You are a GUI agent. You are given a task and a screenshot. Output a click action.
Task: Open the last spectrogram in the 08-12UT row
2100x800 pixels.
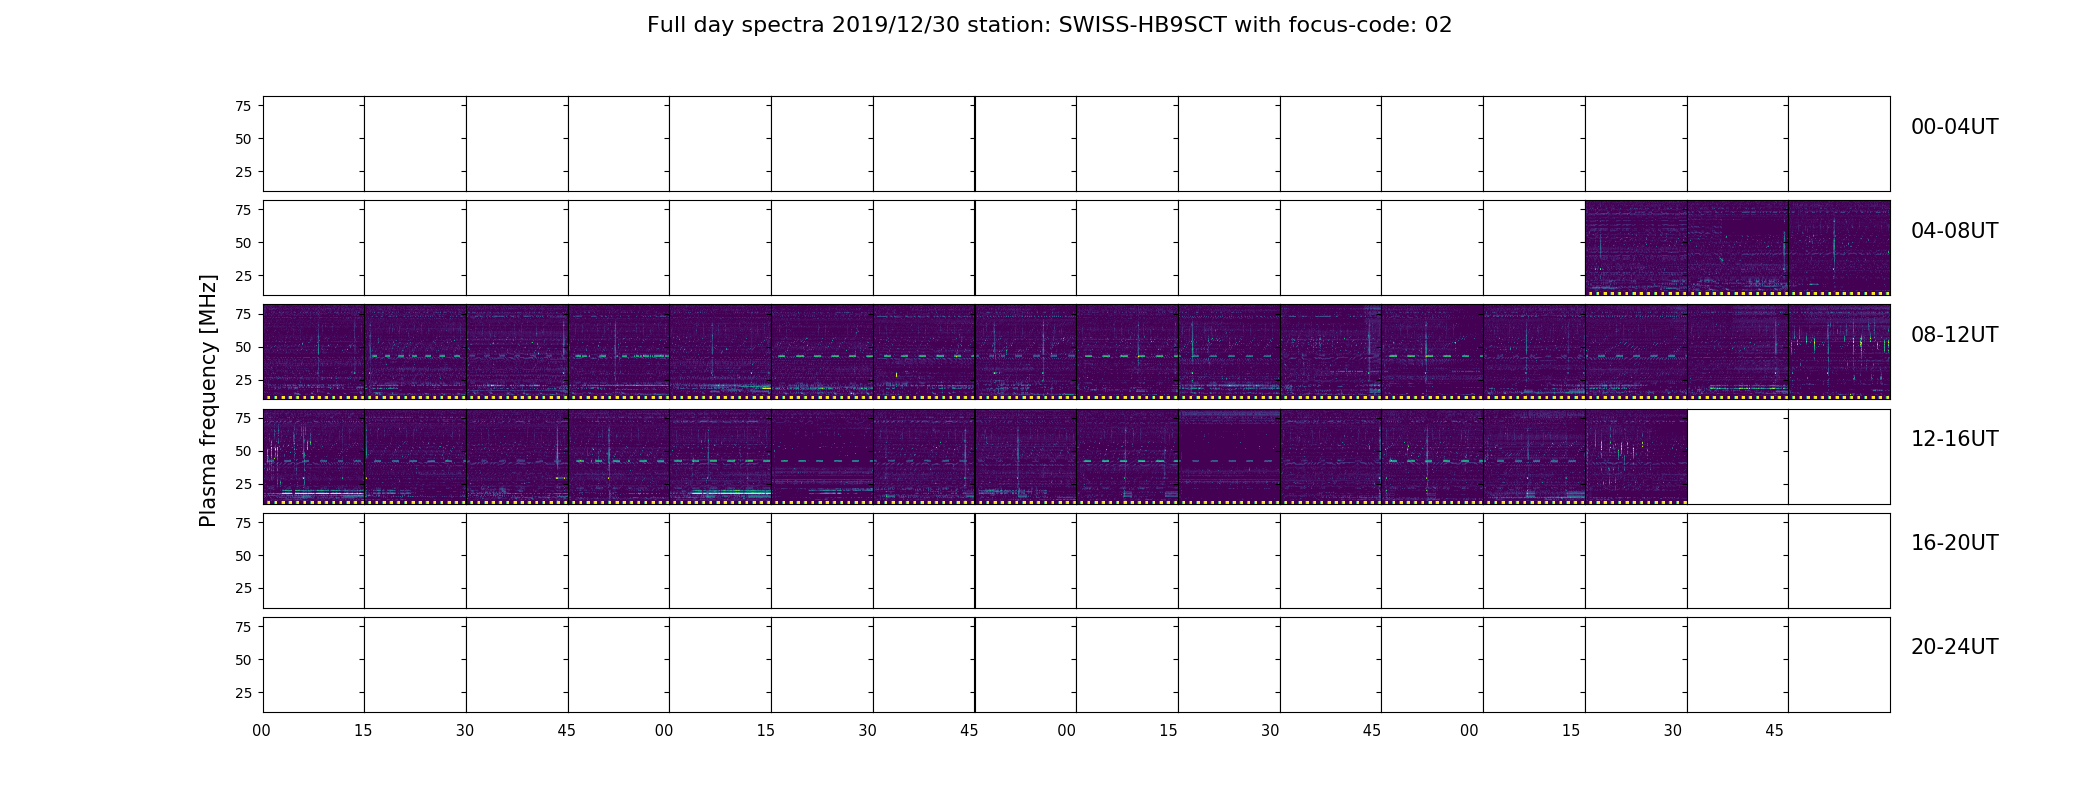(1839, 352)
